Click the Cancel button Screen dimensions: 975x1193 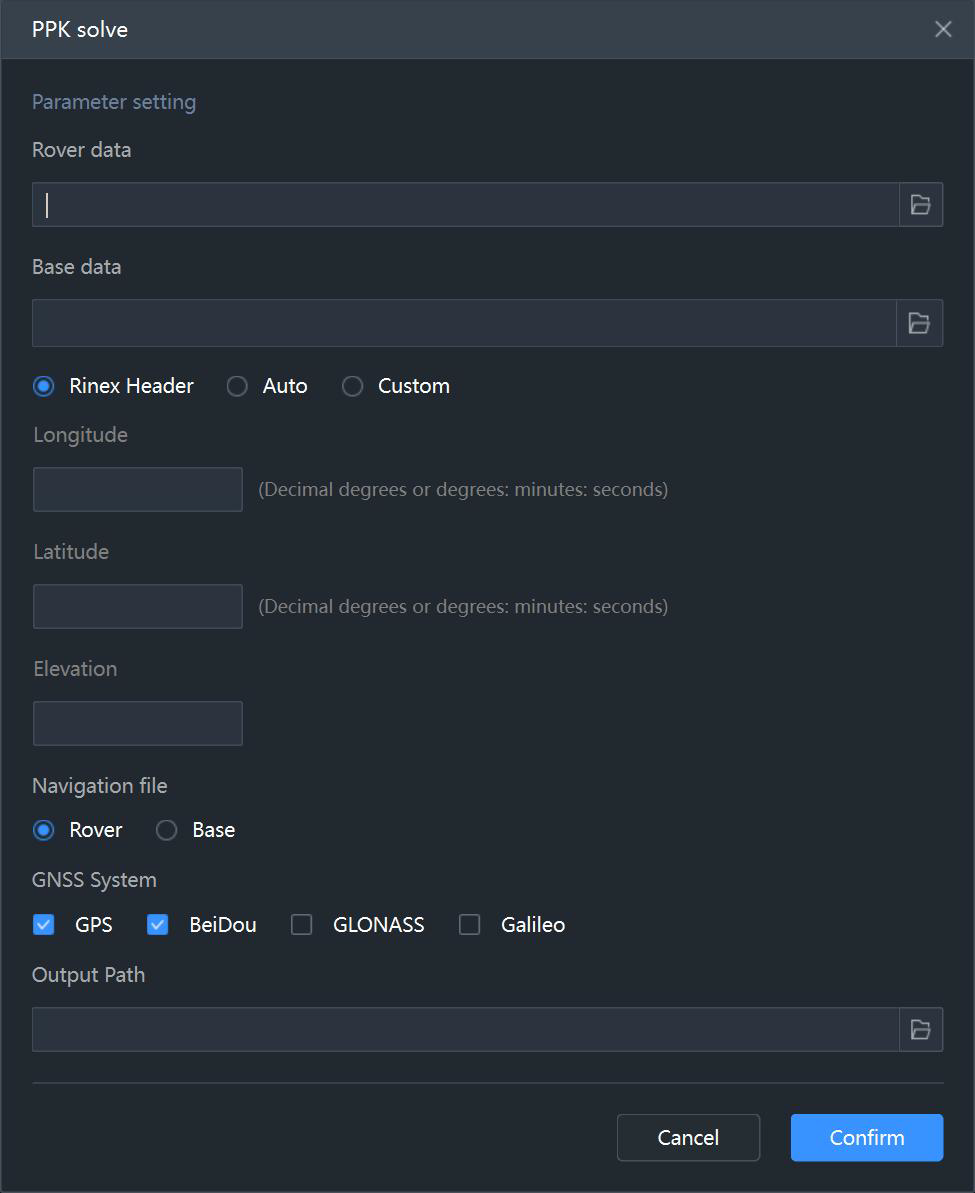pyautogui.click(x=688, y=1137)
